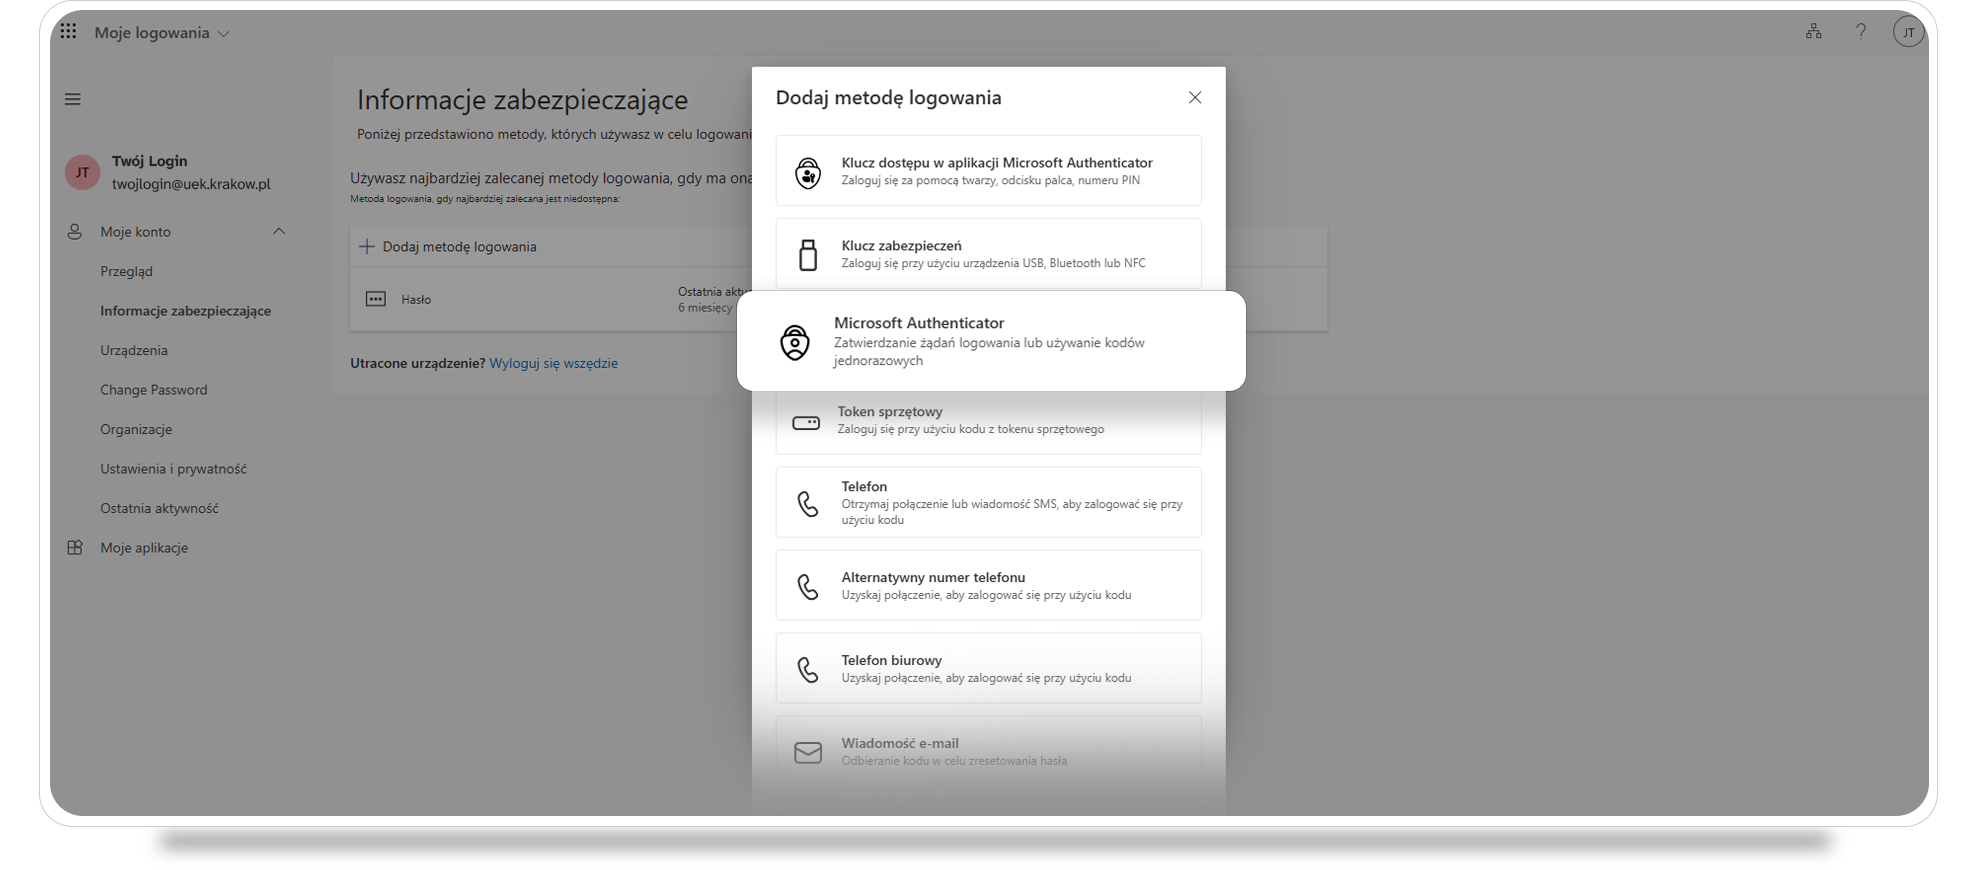Open Urządzenia in the sidebar
The width and height of the screenshot is (1978, 870).
click(134, 350)
